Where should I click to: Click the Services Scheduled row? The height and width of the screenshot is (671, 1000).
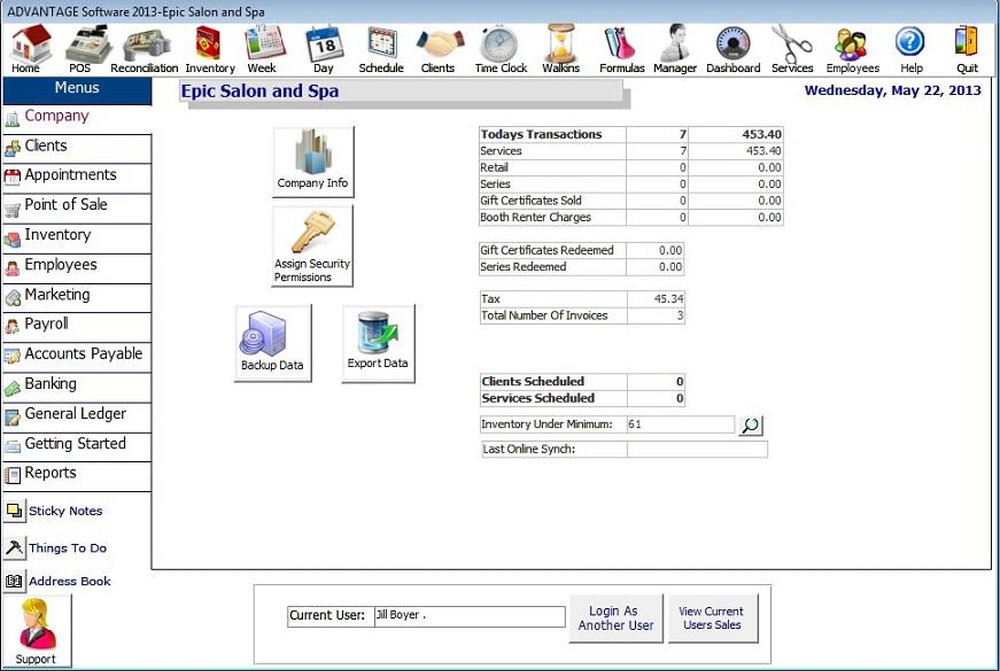pyautogui.click(x=582, y=398)
